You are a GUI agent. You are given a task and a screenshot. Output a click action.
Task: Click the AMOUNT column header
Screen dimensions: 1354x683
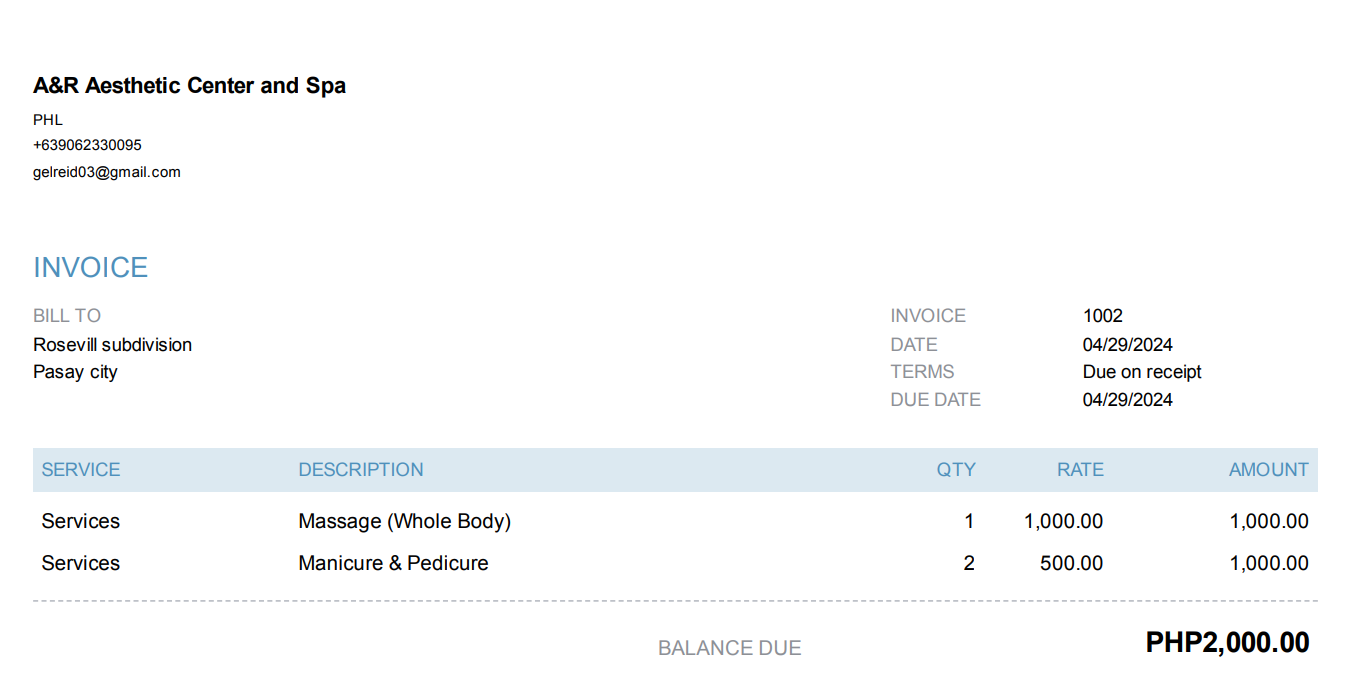[x=1268, y=470]
